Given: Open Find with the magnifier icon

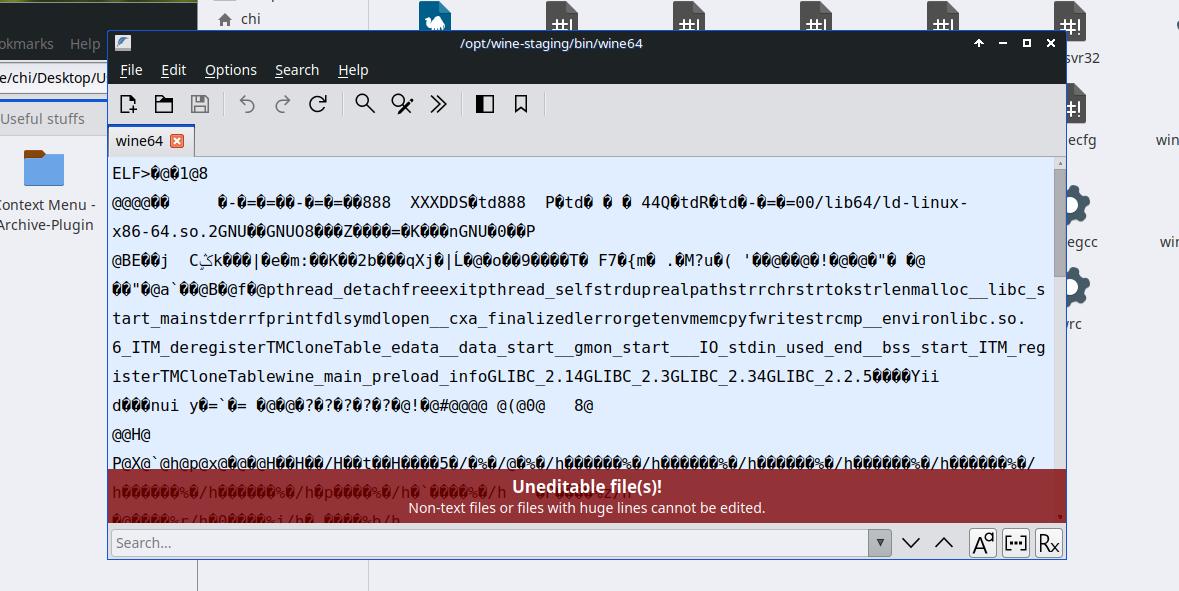Looking at the screenshot, I should [365, 104].
